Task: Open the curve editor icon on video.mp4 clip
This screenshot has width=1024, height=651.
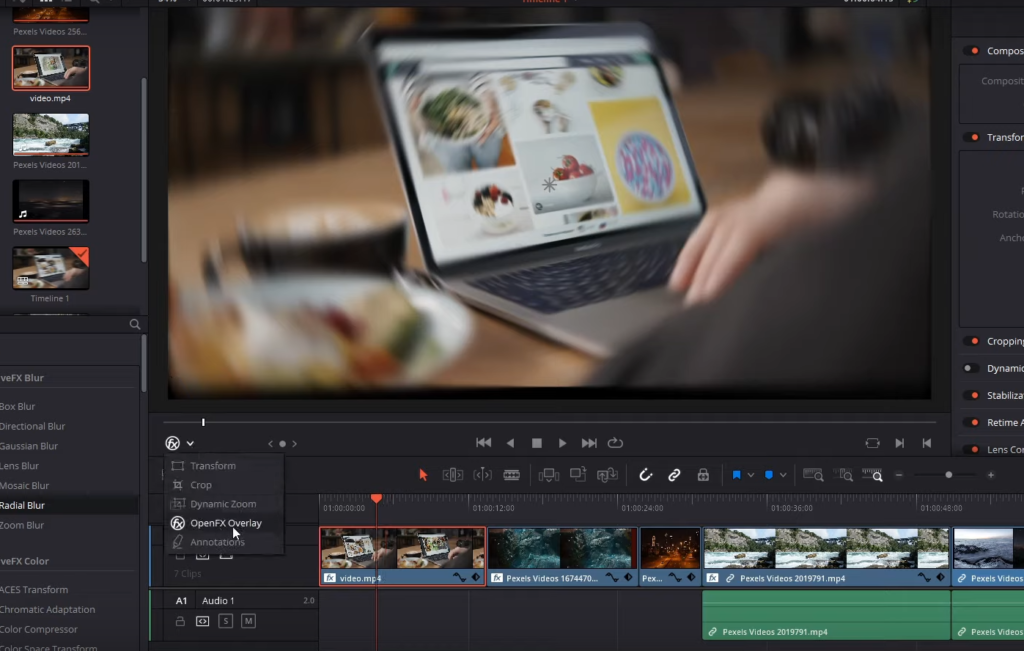Action: [x=460, y=577]
